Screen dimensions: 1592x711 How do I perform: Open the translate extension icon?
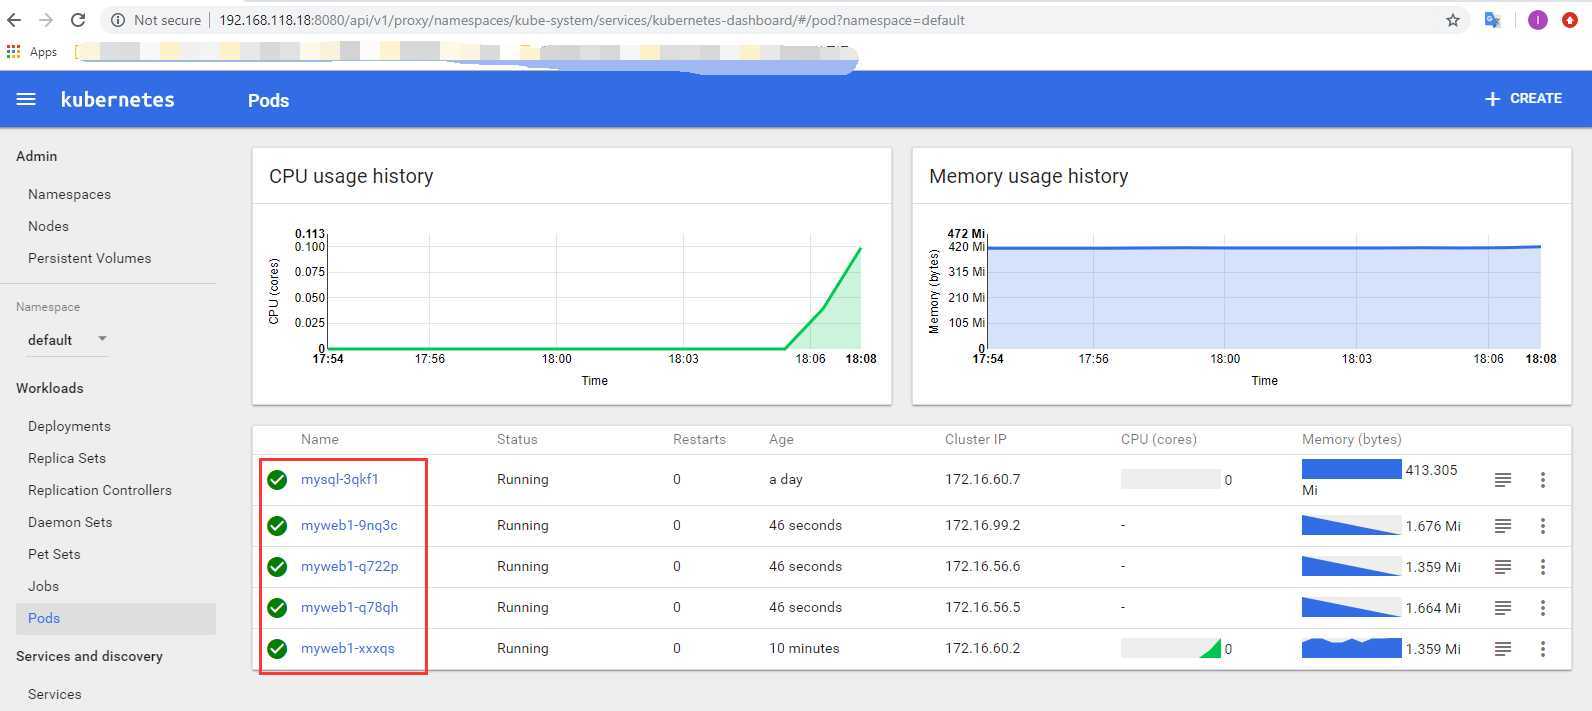pyautogui.click(x=1493, y=20)
